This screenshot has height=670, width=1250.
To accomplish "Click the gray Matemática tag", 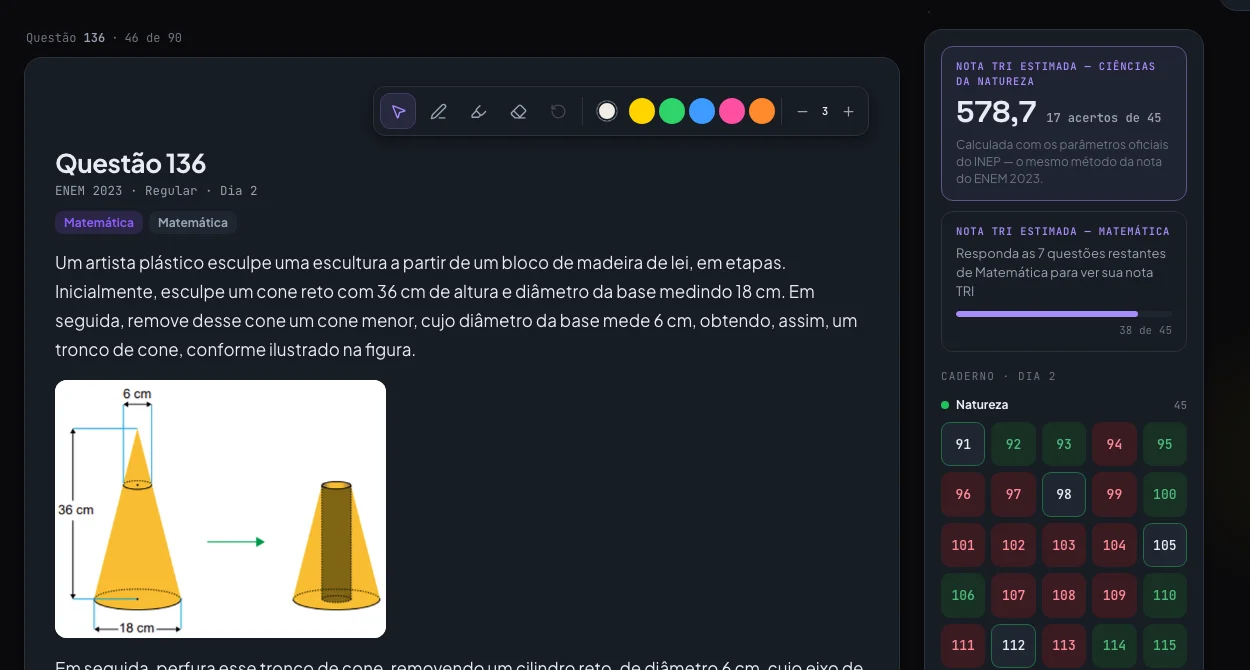I will point(193,223).
